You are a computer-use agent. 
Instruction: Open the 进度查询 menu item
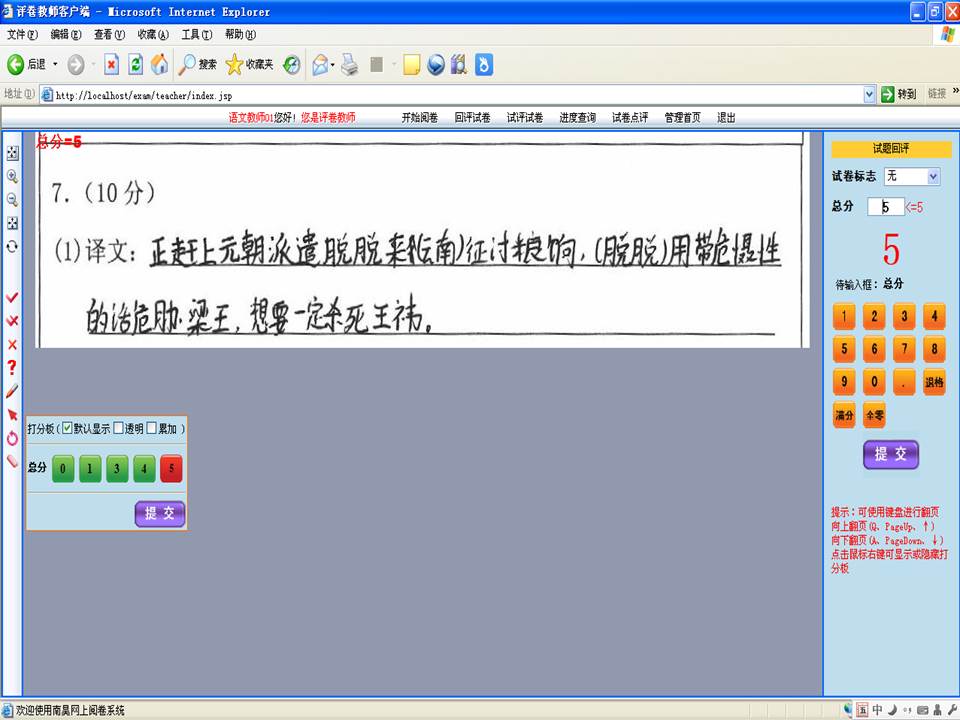point(577,117)
